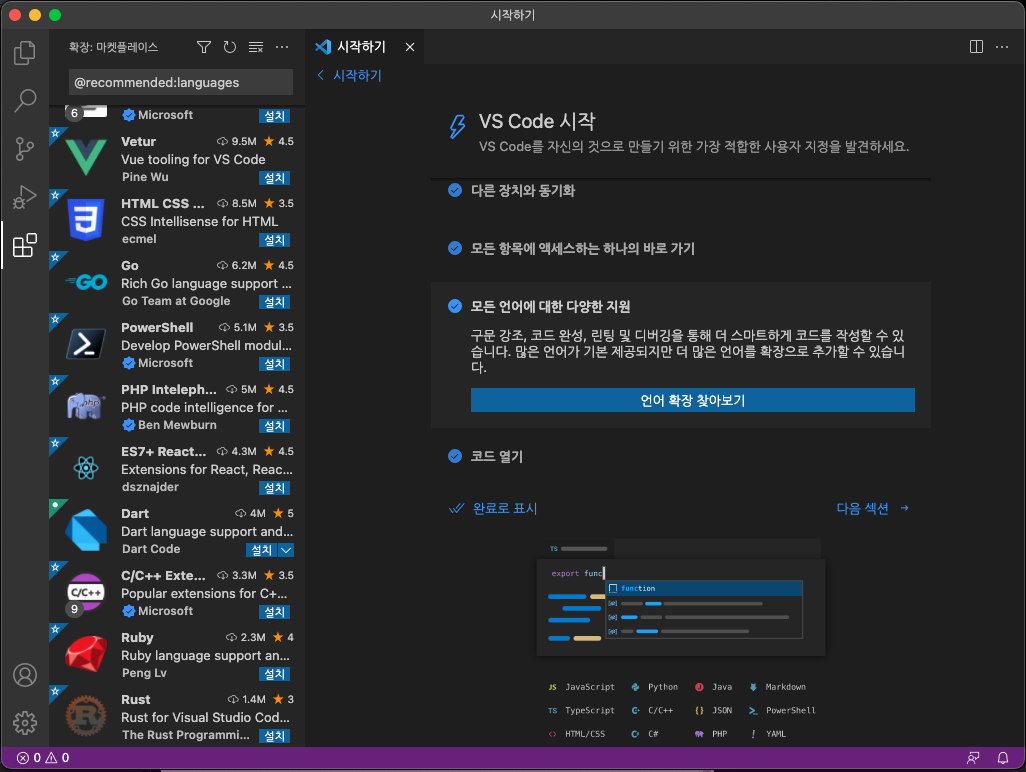Open Run and Debug view
The height and width of the screenshot is (772, 1026).
[x=25, y=197]
